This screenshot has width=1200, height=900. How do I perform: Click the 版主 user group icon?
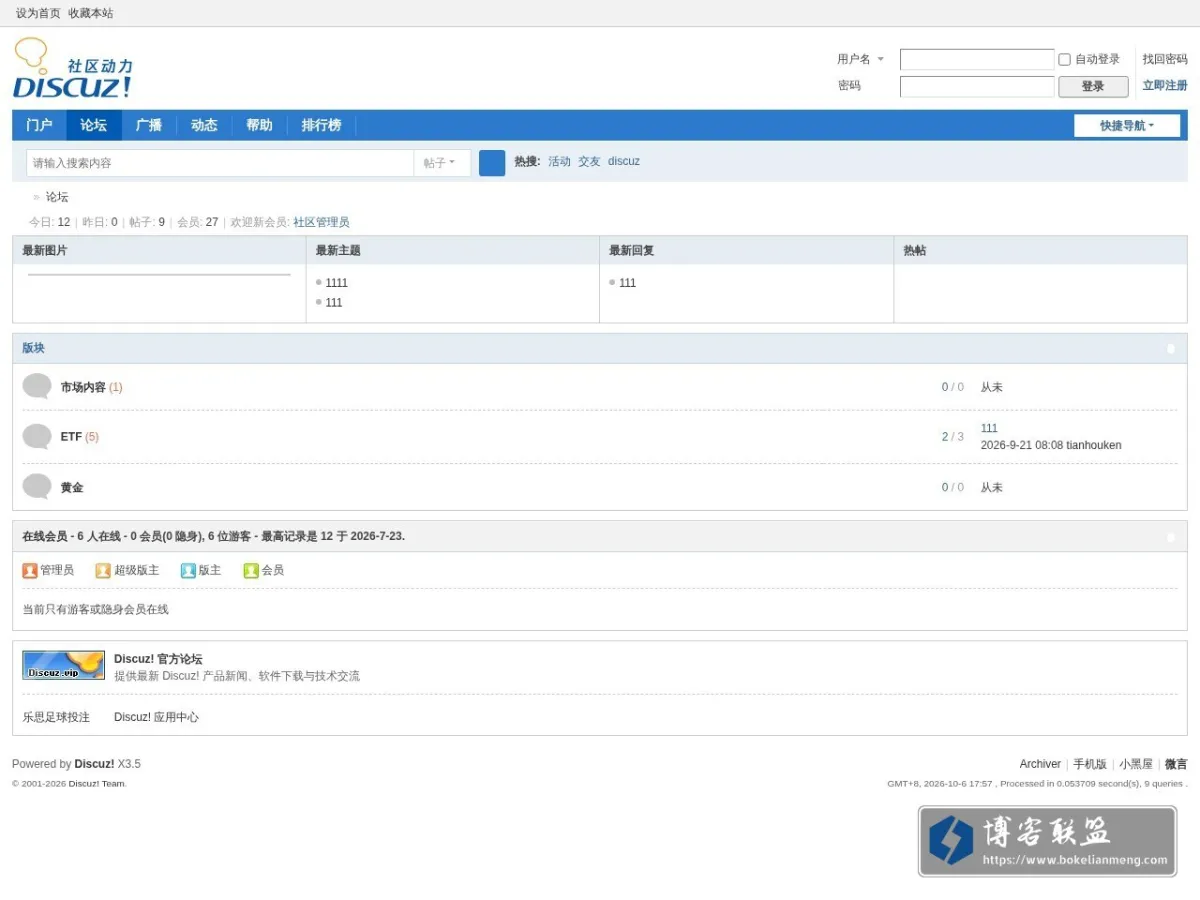coord(188,570)
